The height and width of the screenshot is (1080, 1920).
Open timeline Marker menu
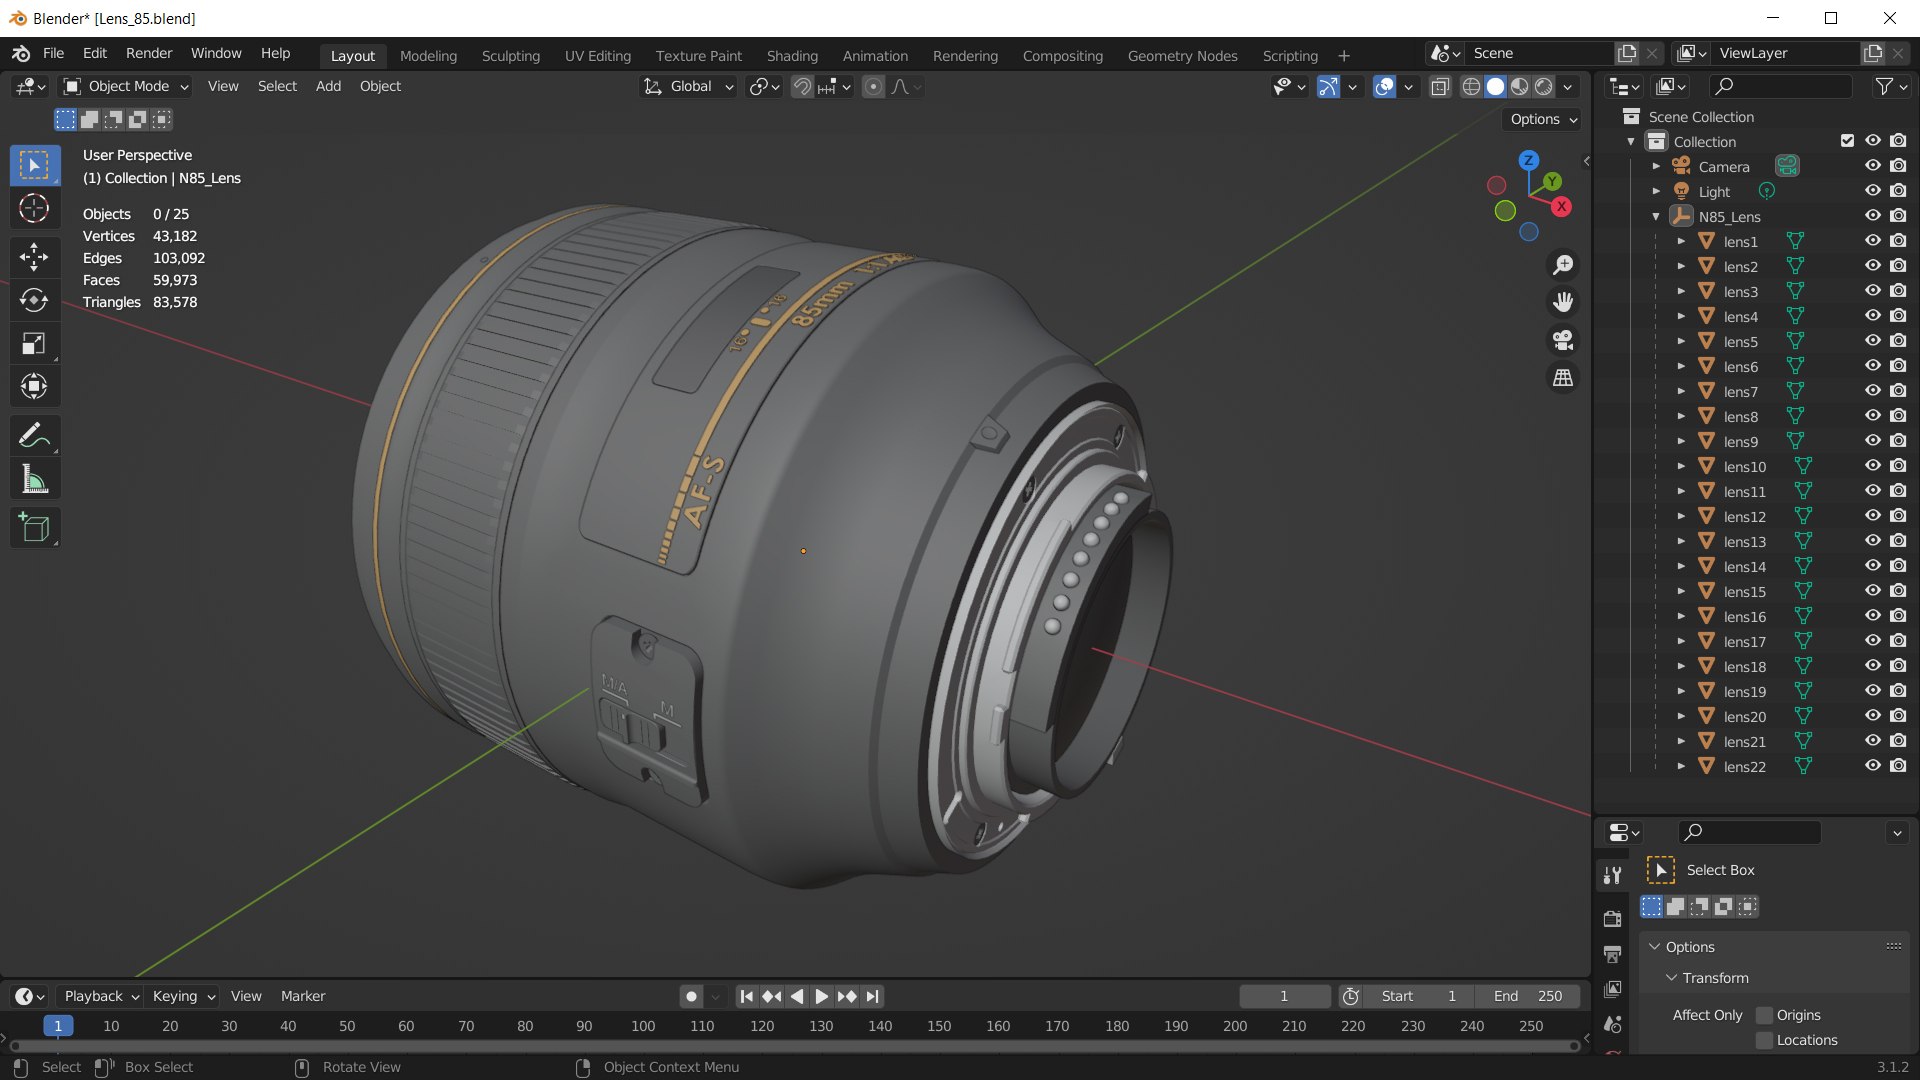(x=303, y=996)
